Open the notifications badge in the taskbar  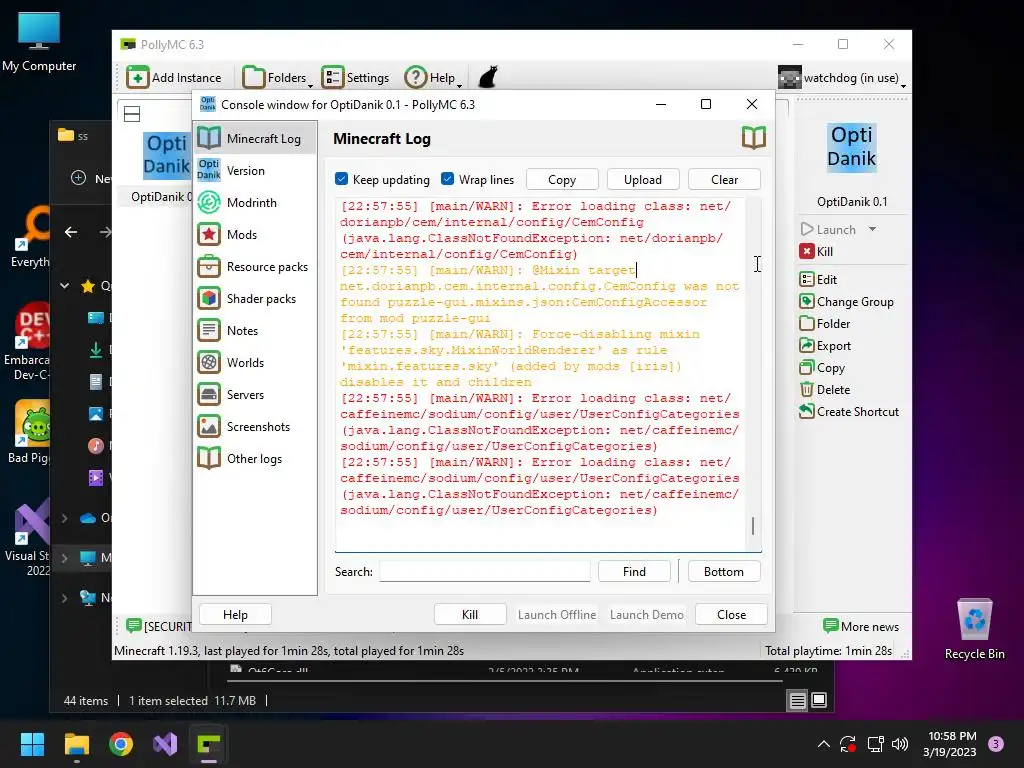[996, 744]
